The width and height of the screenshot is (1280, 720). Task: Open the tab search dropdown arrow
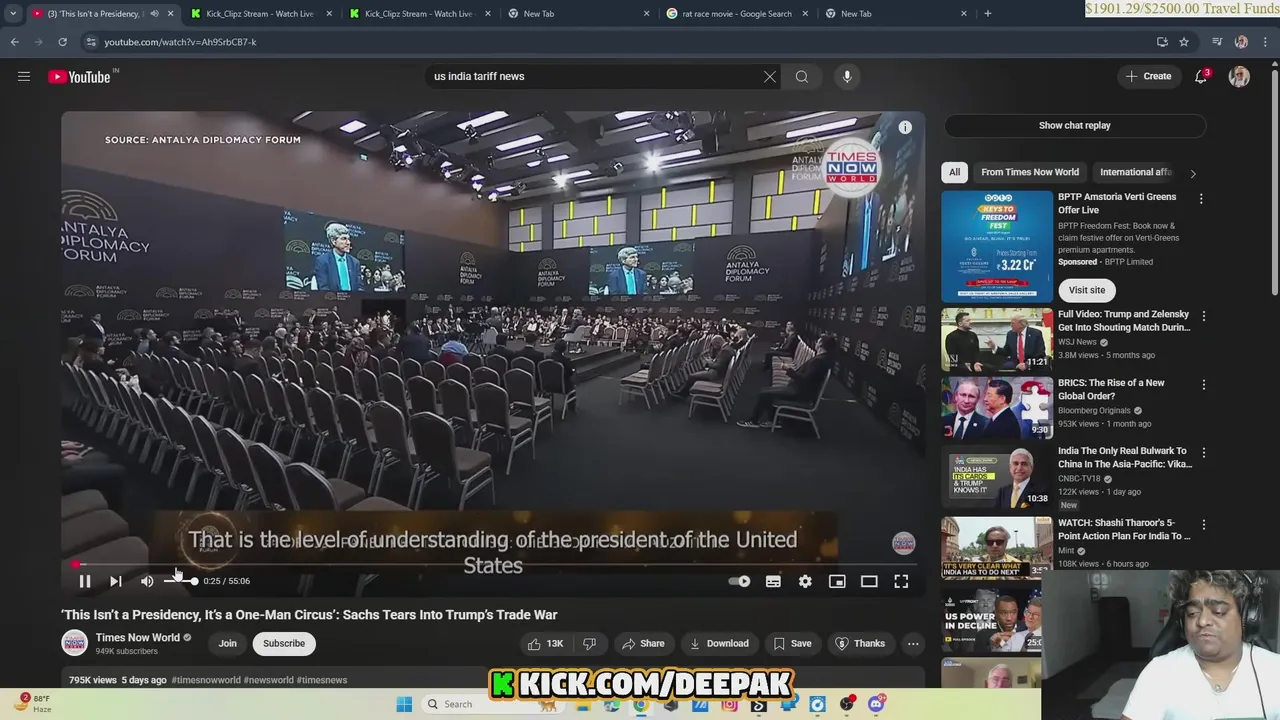13,14
